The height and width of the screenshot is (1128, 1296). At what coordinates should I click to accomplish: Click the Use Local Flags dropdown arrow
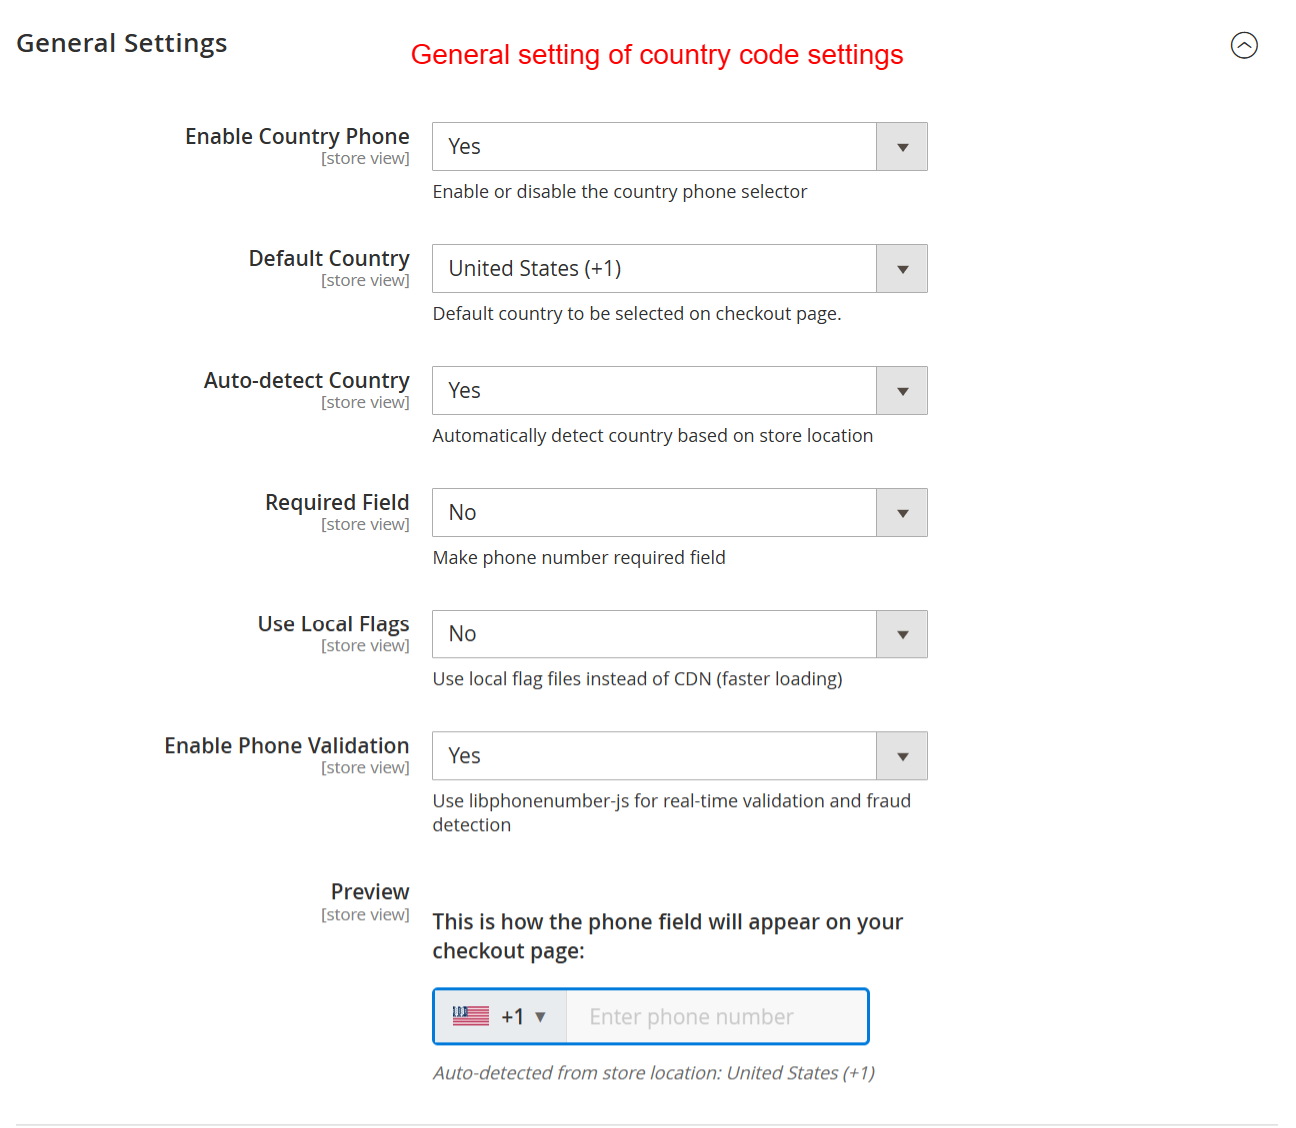[x=902, y=634]
